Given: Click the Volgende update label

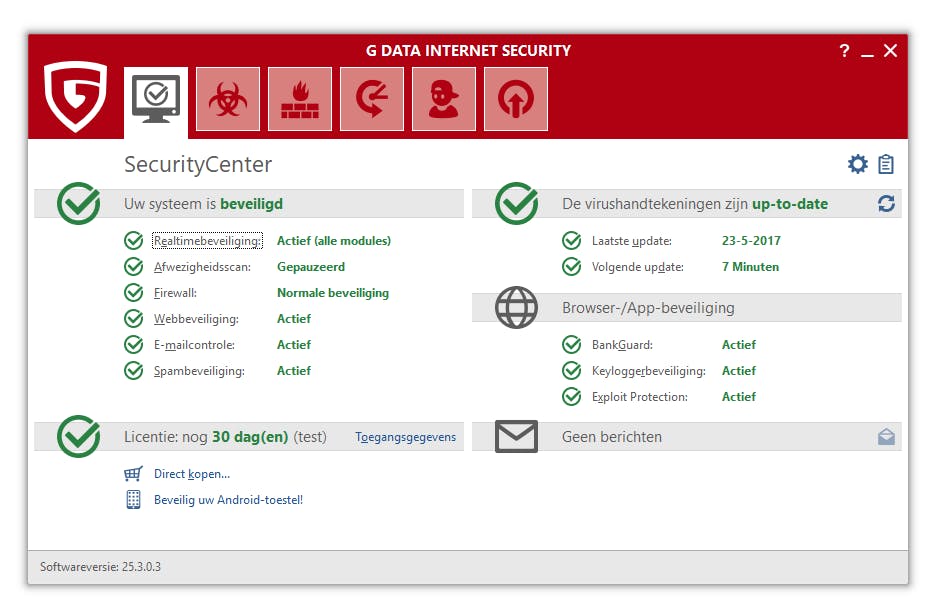Looking at the screenshot, I should pos(638,267).
